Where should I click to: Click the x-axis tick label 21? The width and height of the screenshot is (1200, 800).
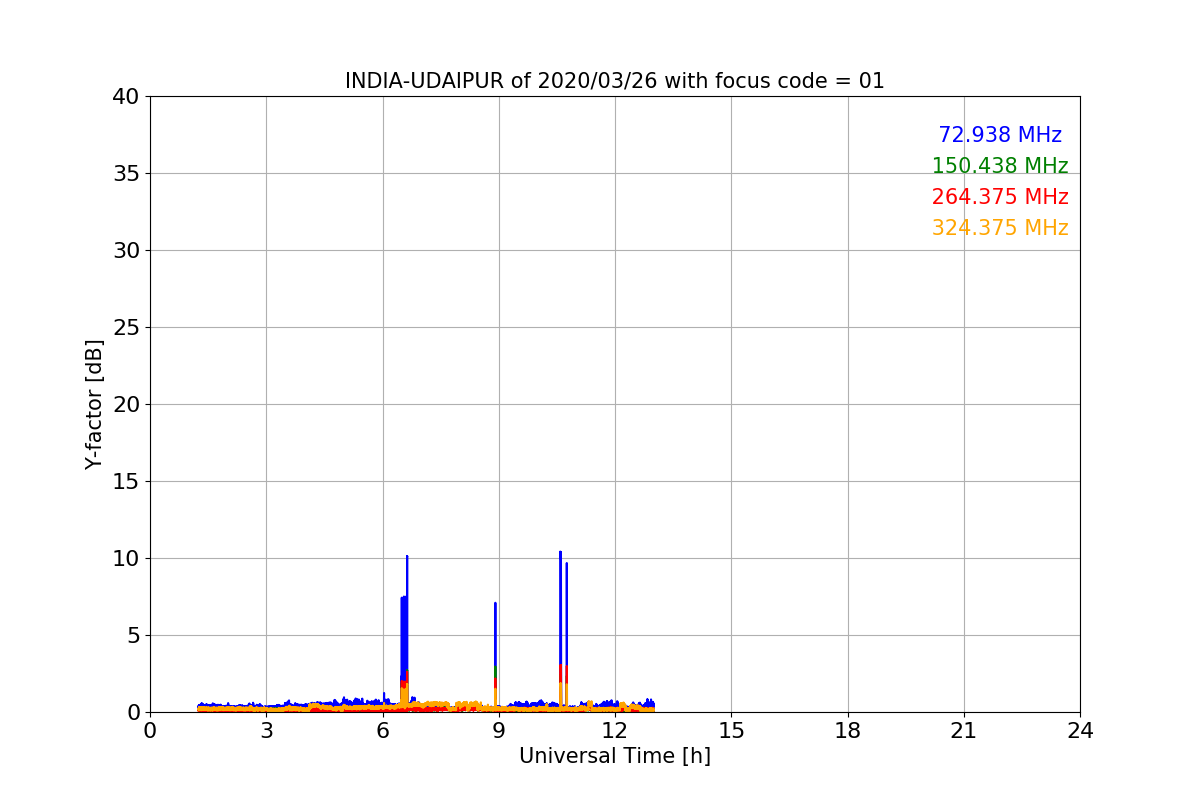coord(964,731)
